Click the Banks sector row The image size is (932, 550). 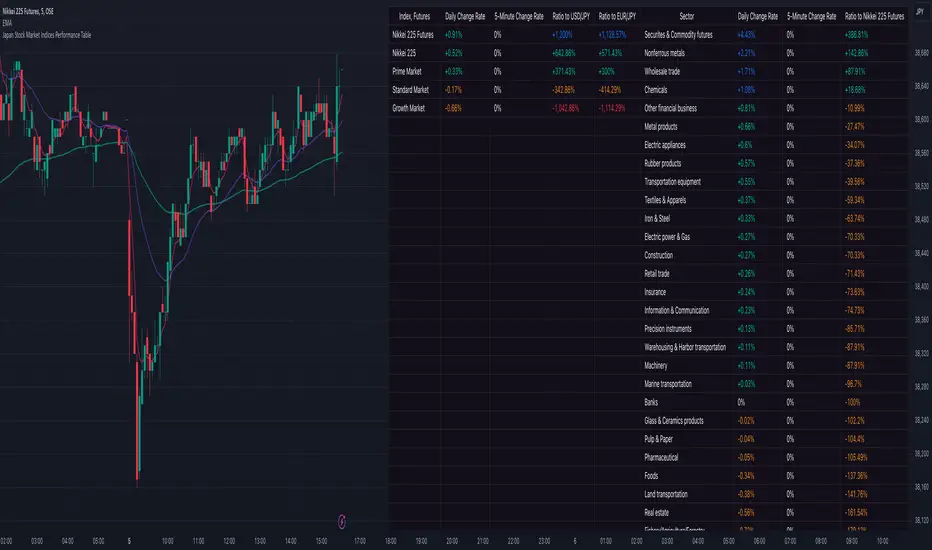pos(653,402)
